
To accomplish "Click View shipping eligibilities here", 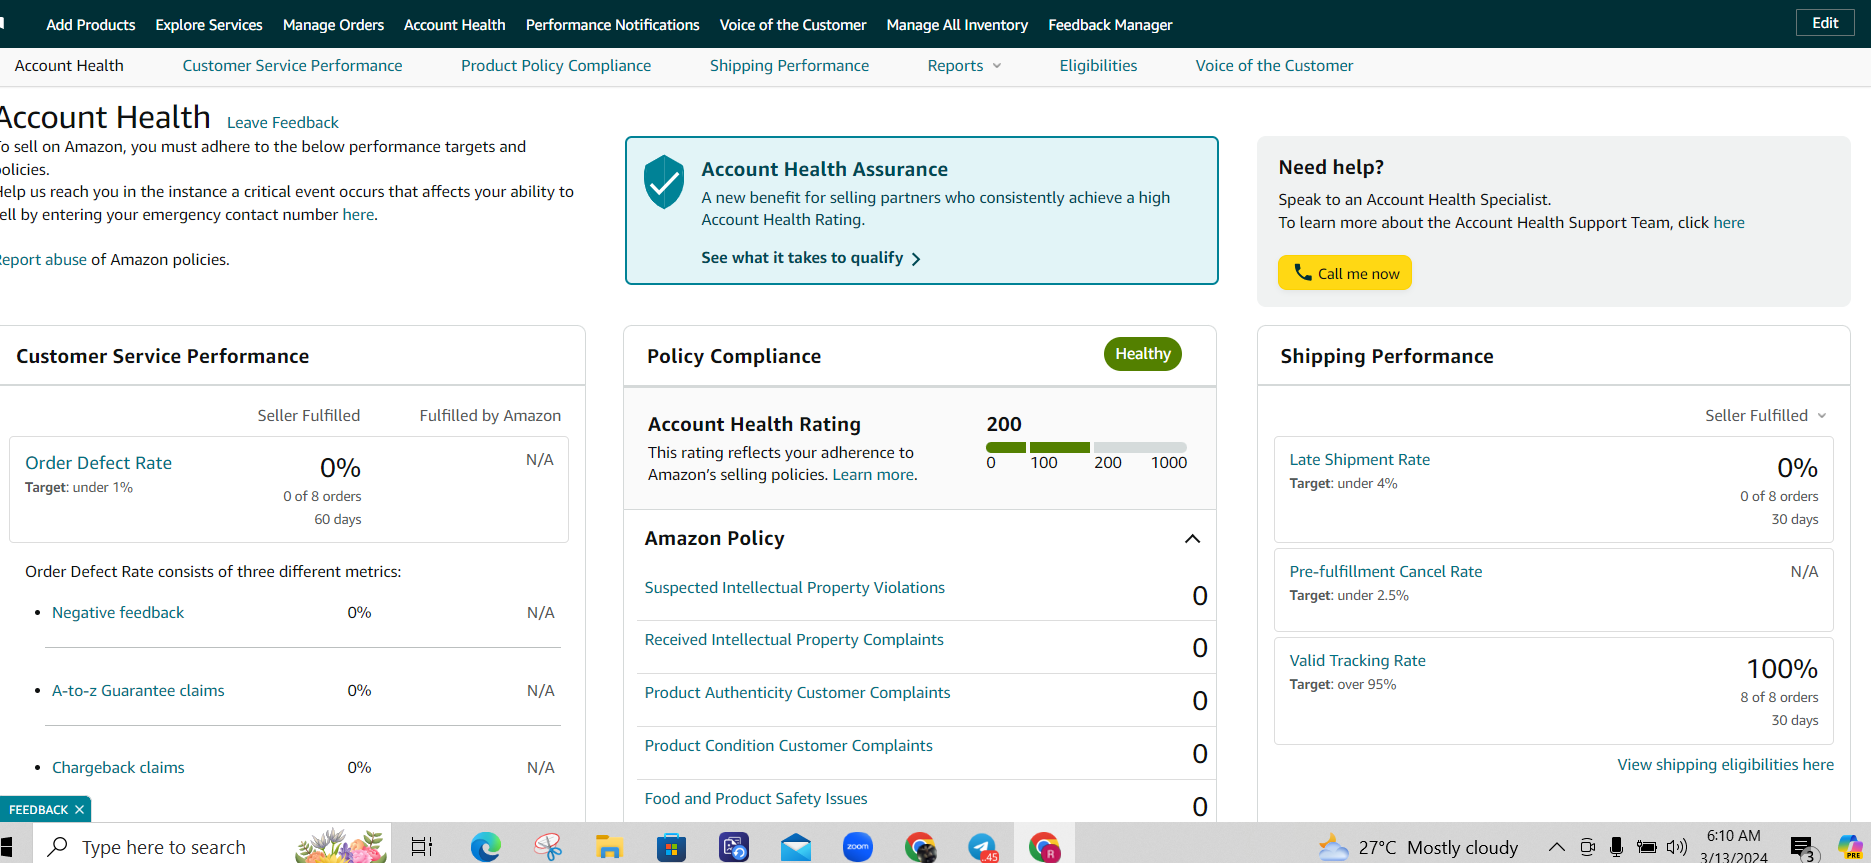I will click(1725, 765).
